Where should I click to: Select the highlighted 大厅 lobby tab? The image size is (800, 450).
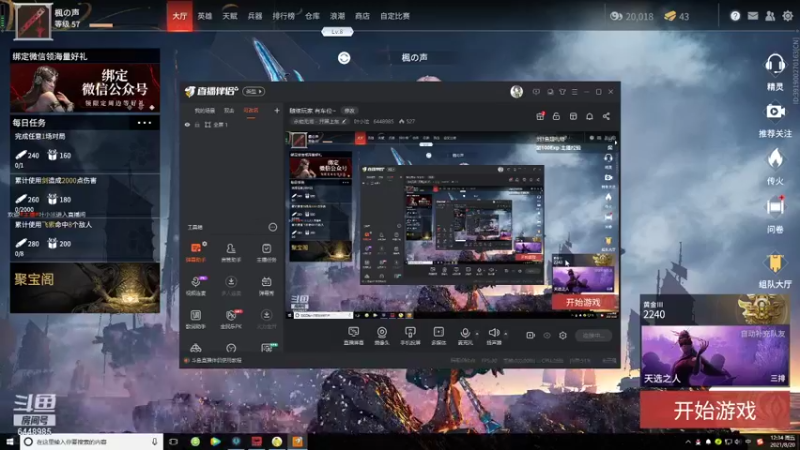pyautogui.click(x=180, y=16)
